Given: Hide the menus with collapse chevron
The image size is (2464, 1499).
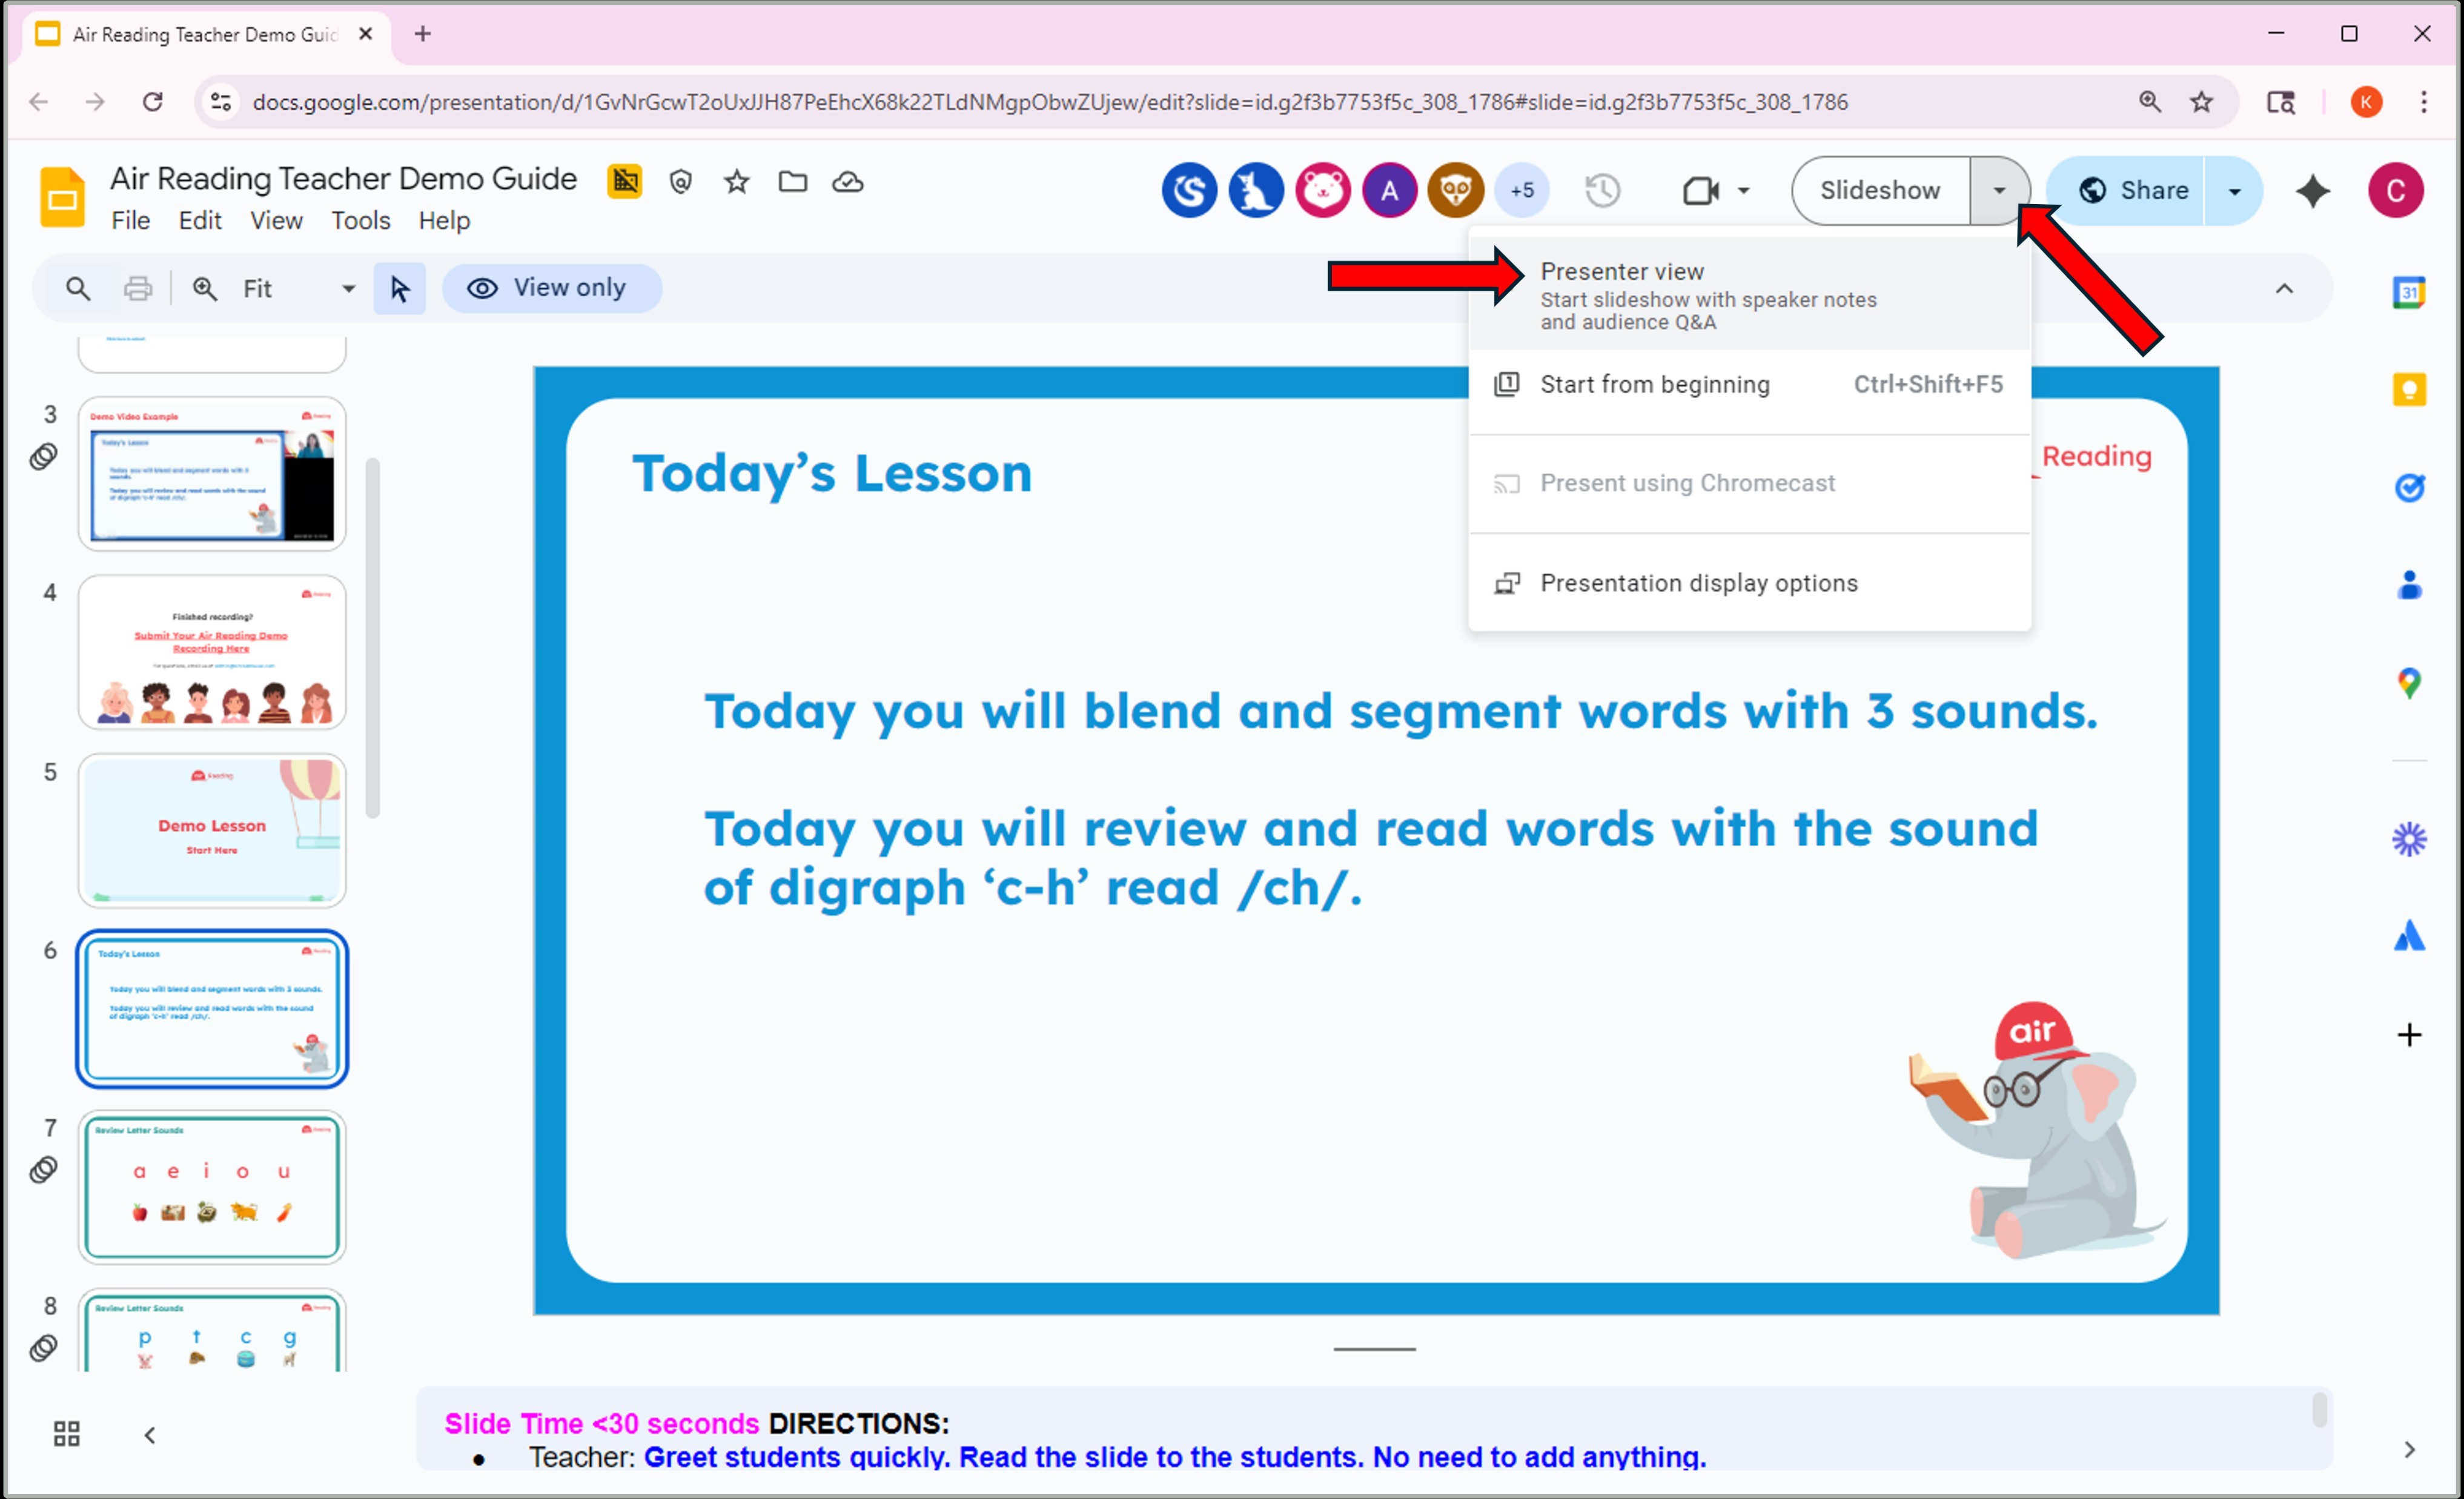Looking at the screenshot, I should coord(2284,289).
